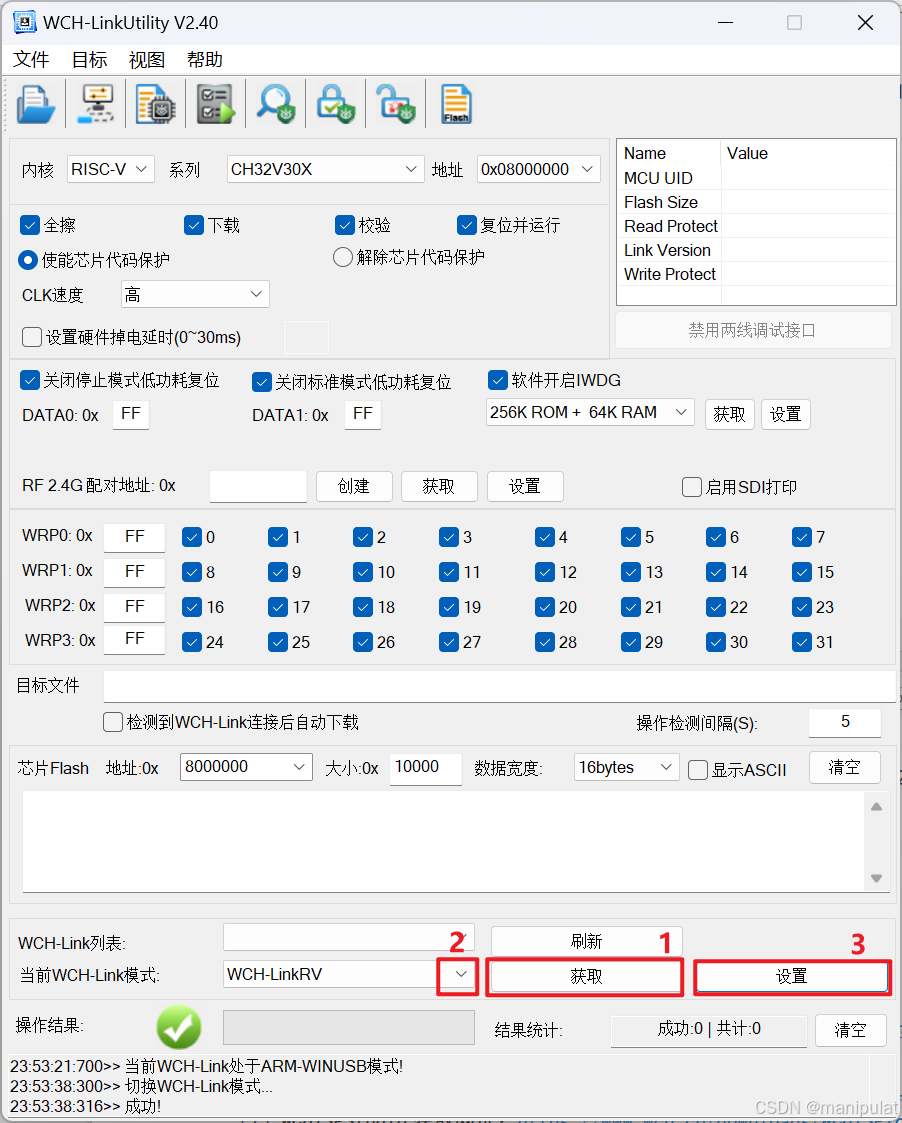Uncheck write-protect sector 0 checkbox
Screen dimensions: 902x1123
191,537
